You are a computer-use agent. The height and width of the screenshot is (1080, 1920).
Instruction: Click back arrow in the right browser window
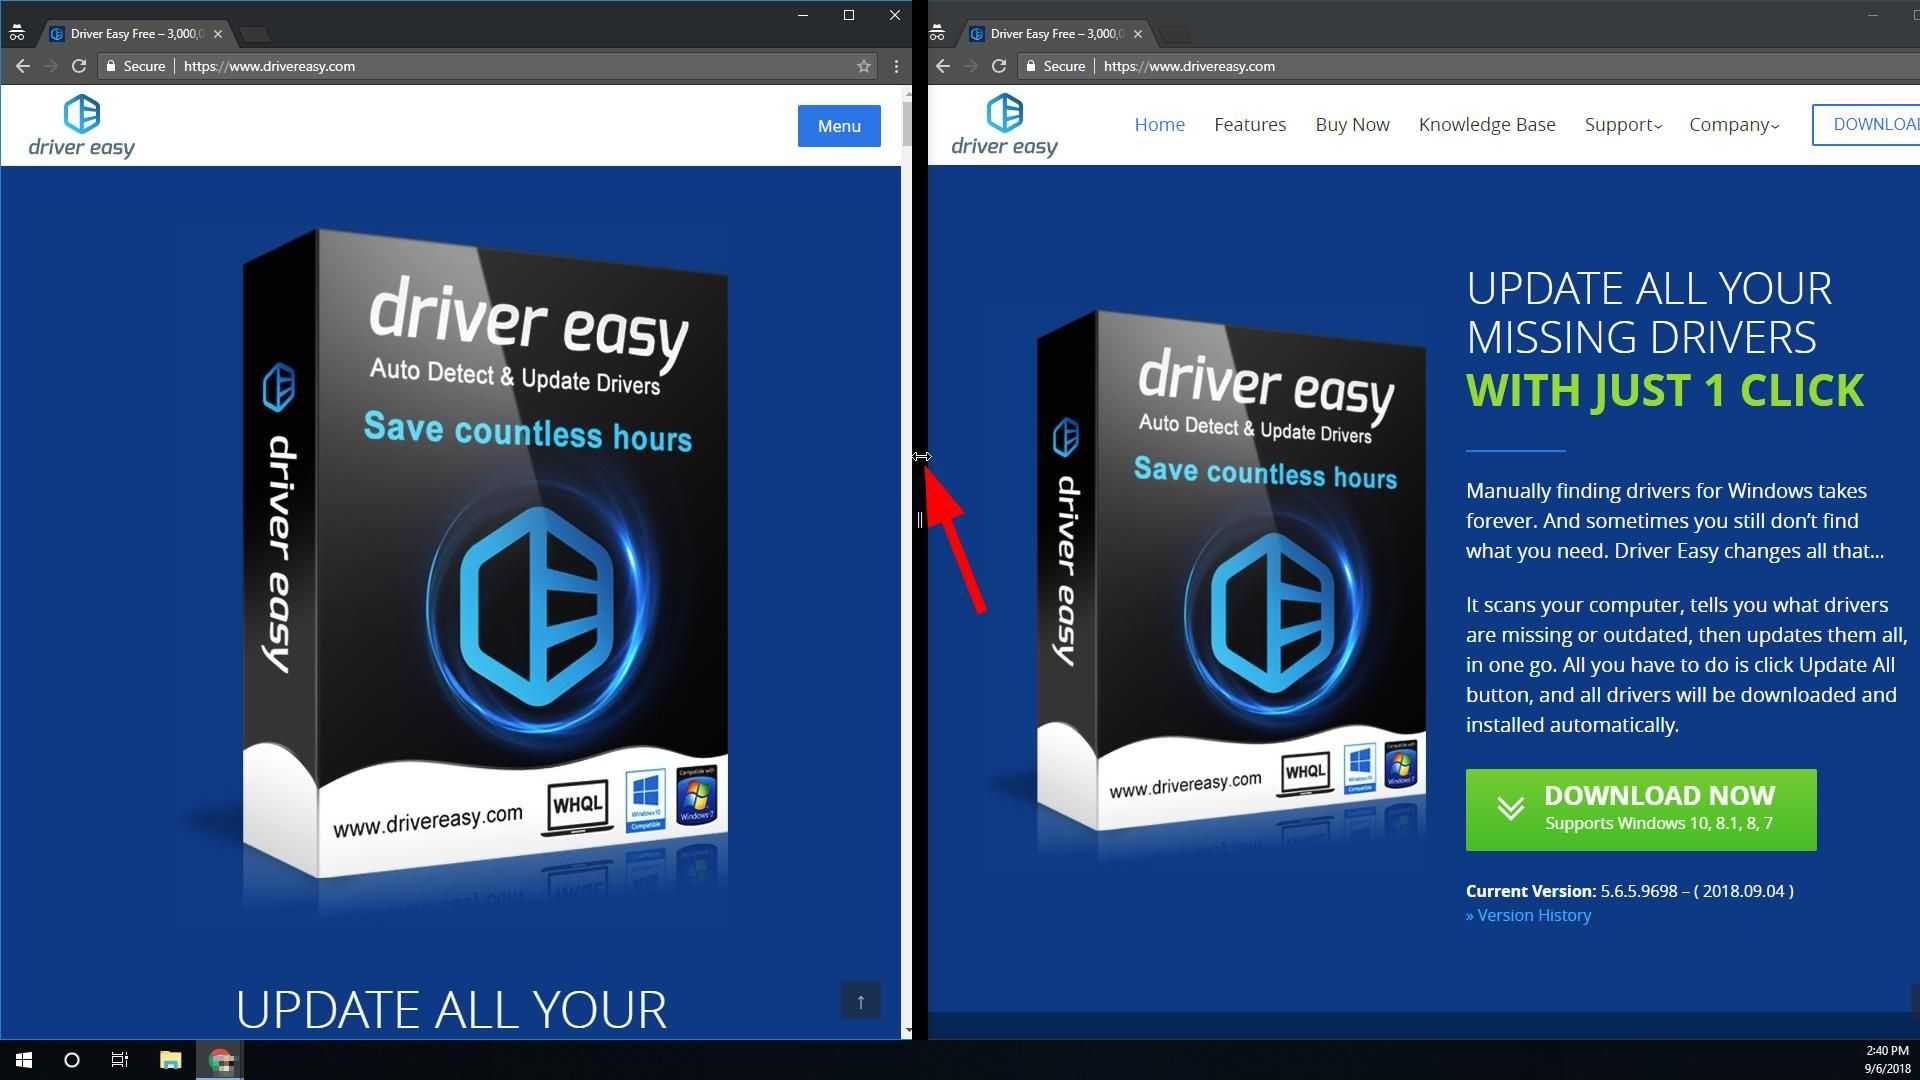pos(942,66)
